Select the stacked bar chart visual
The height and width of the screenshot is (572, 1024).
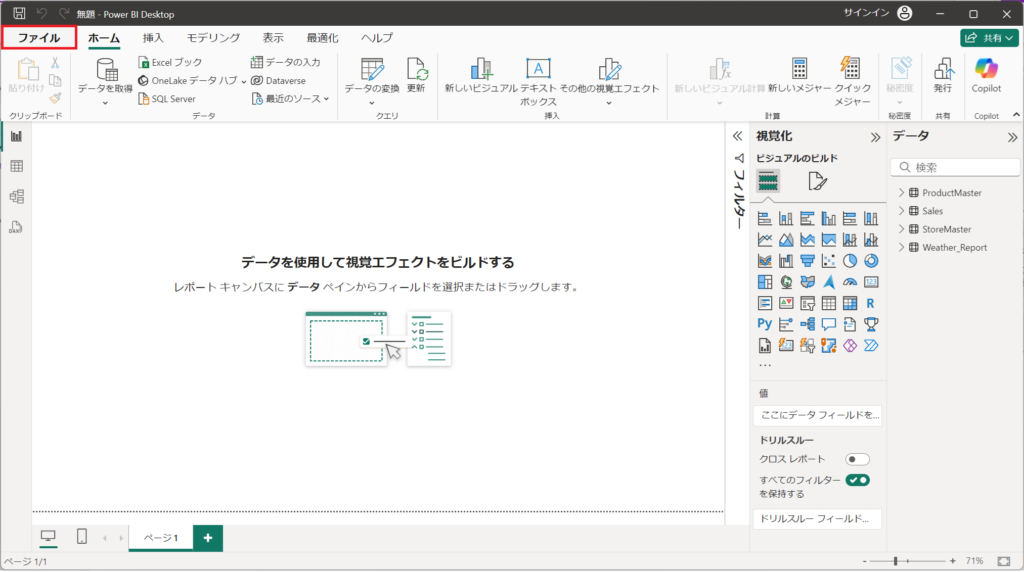[x=765, y=219]
